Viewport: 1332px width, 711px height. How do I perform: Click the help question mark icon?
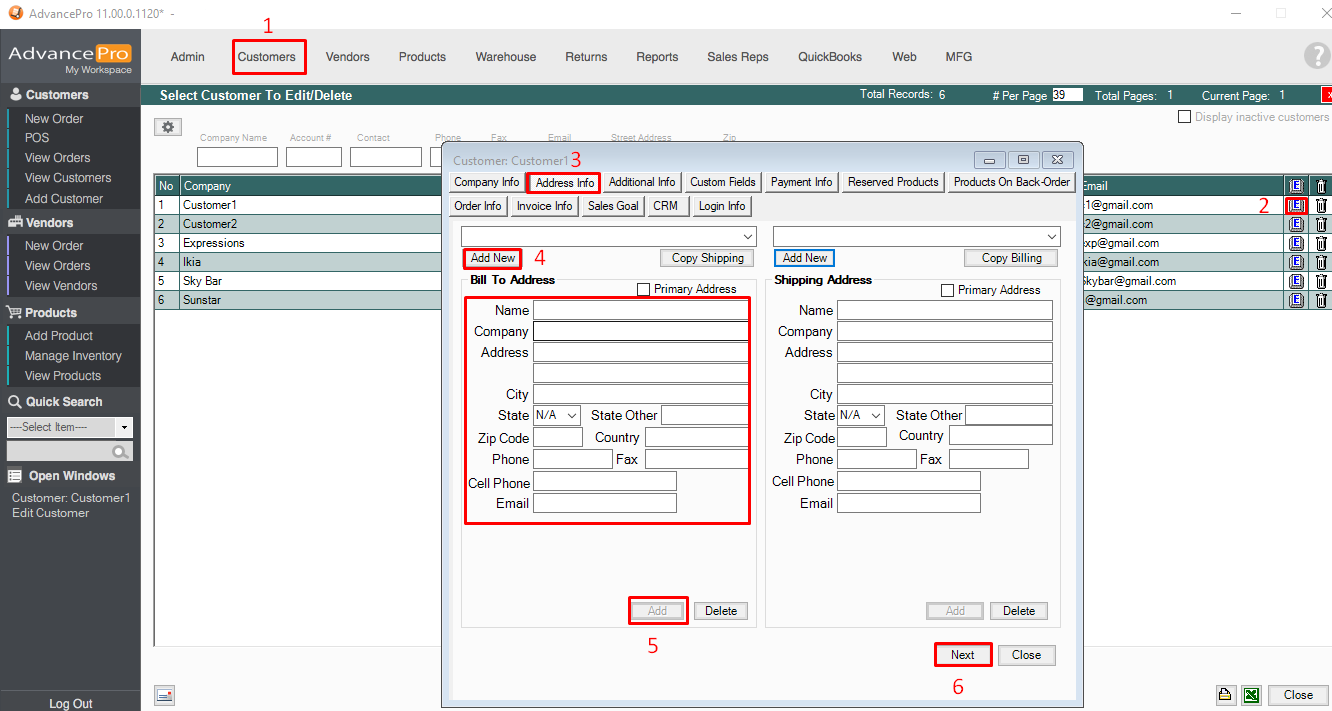coord(1317,56)
